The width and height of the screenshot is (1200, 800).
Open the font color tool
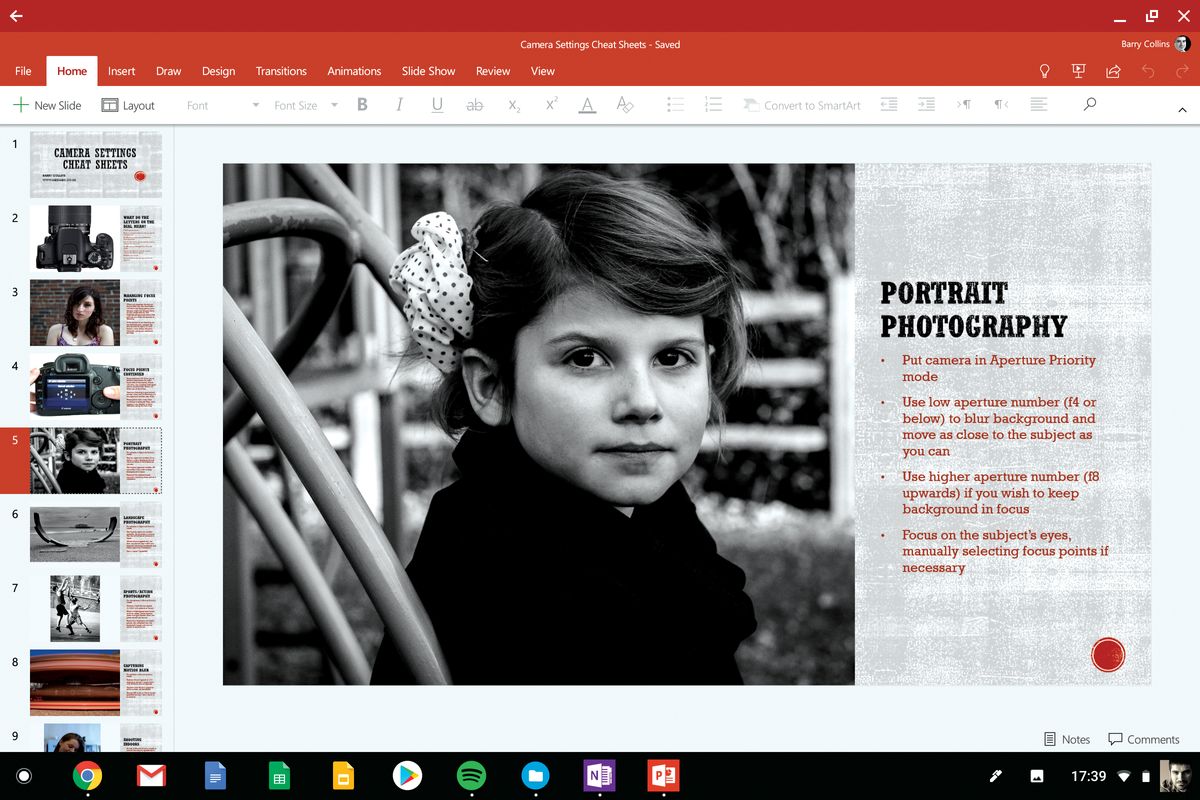click(x=587, y=104)
